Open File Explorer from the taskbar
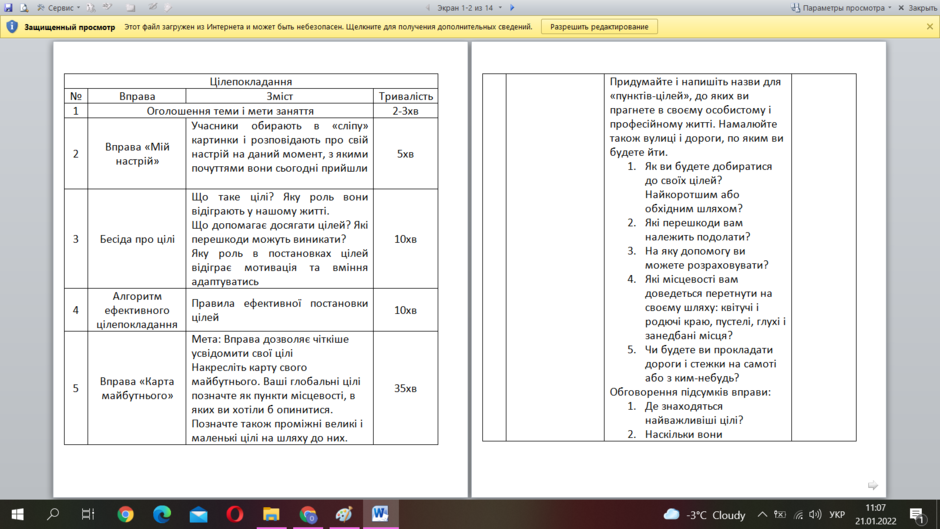 (271, 515)
